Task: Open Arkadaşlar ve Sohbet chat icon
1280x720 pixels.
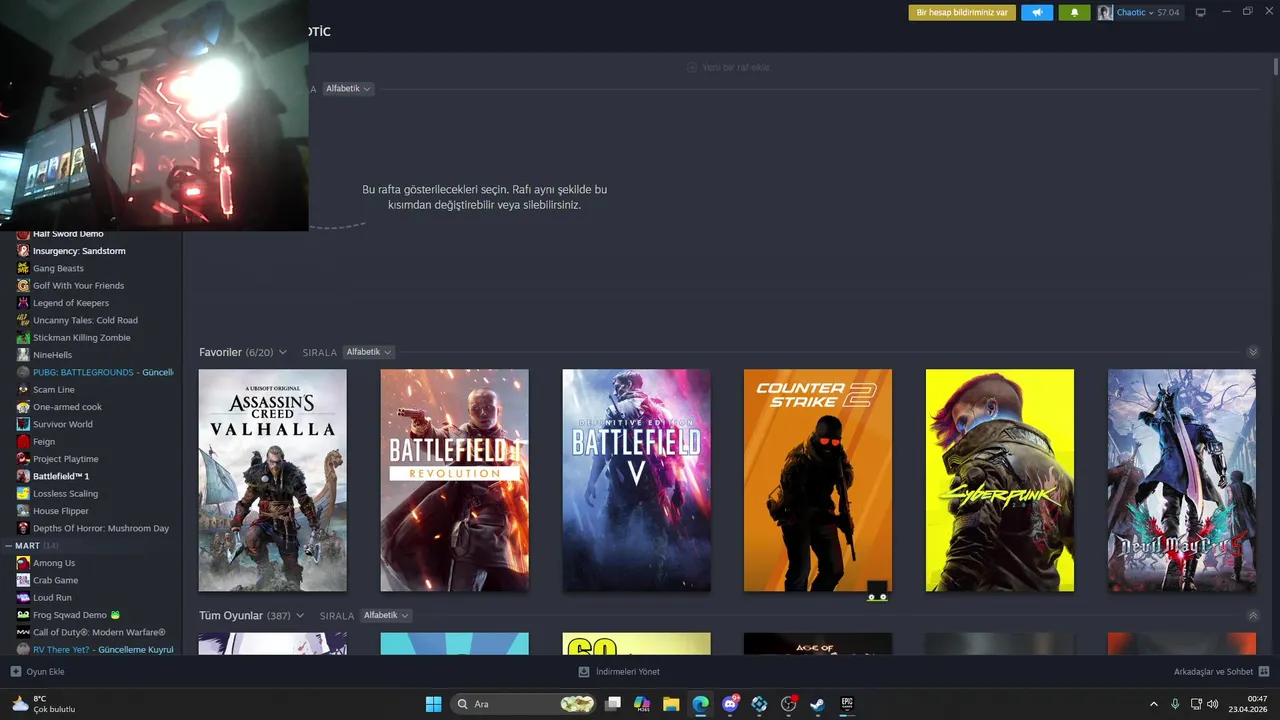Action: point(1264,672)
